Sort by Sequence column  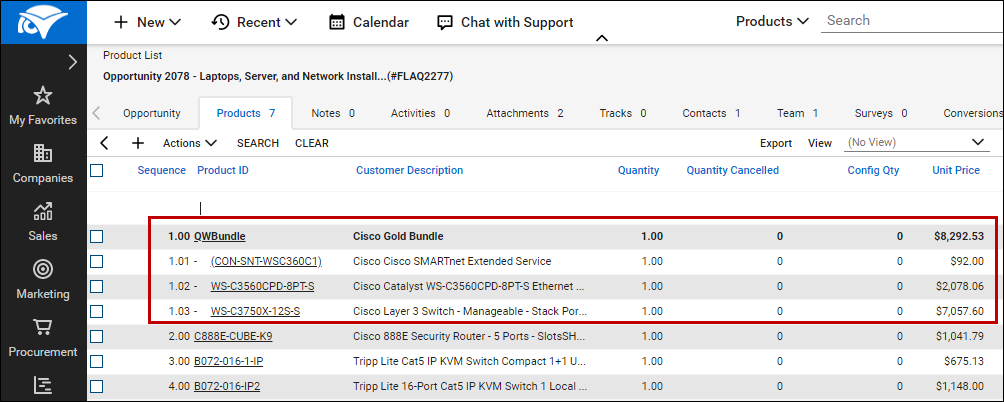click(161, 170)
